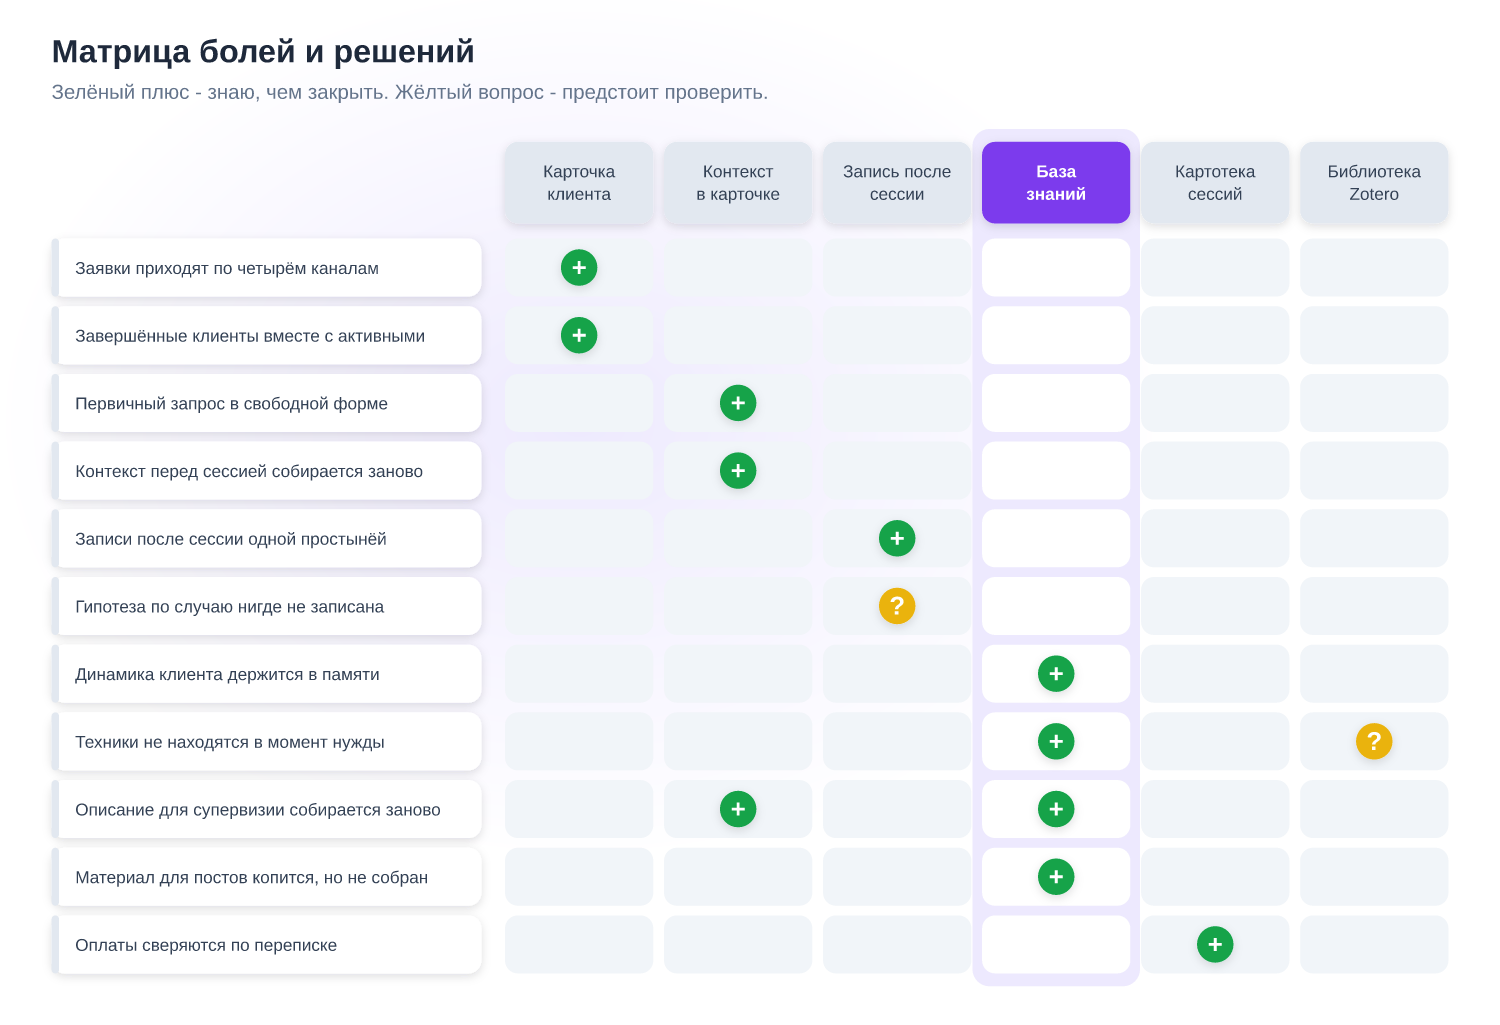Click the База знаний plus in Описание для супервизии row
Image resolution: width=1500 pixels, height=1025 pixels.
pos(1056,809)
